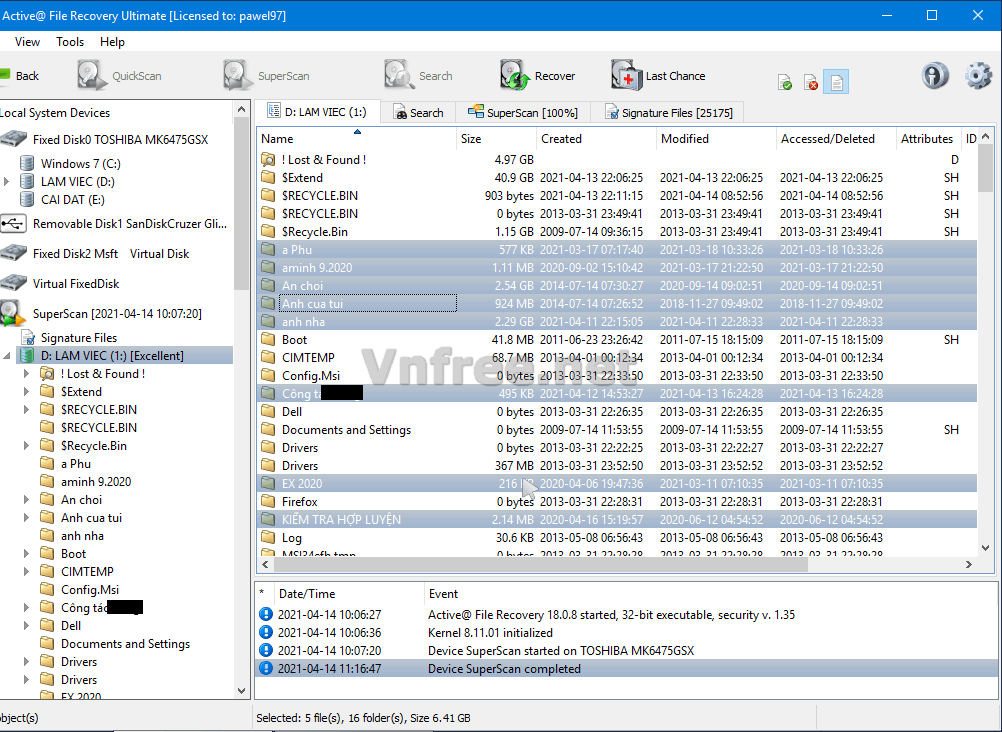This screenshot has height=732, width=1002.
Task: Sort the list by the Size column header
Action: tap(495, 139)
